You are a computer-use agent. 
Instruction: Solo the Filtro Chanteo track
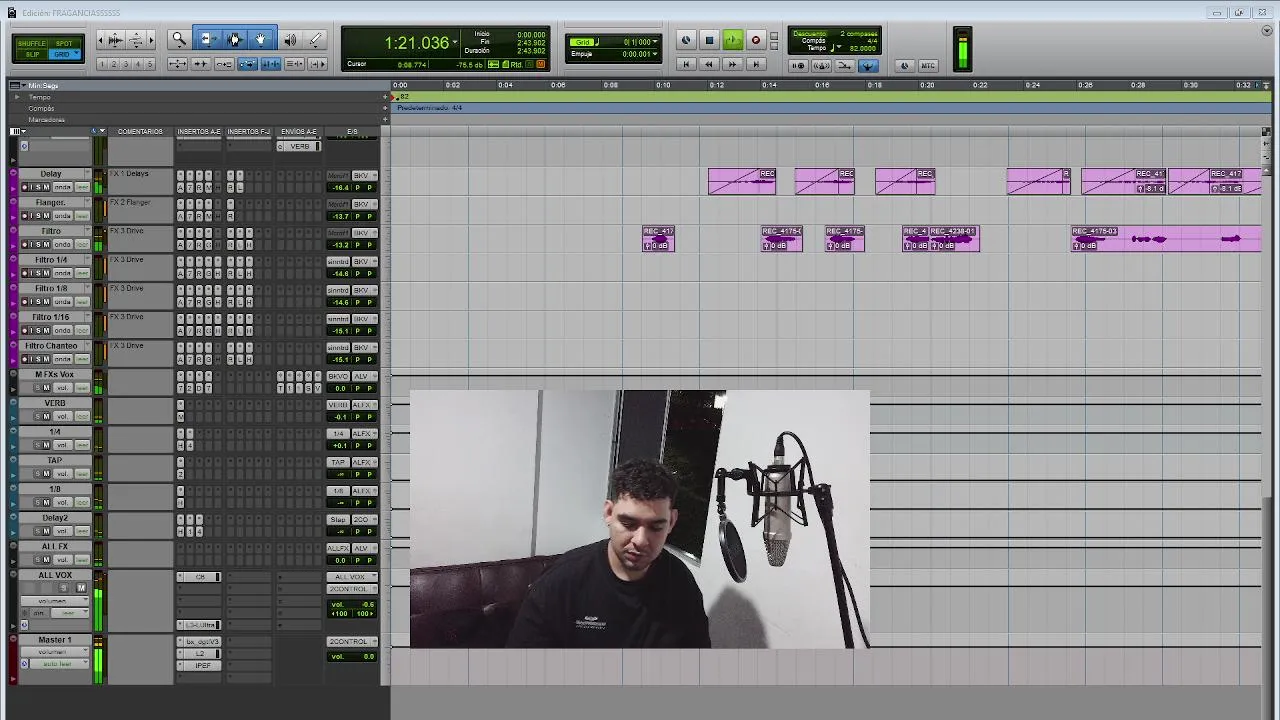pos(36,359)
